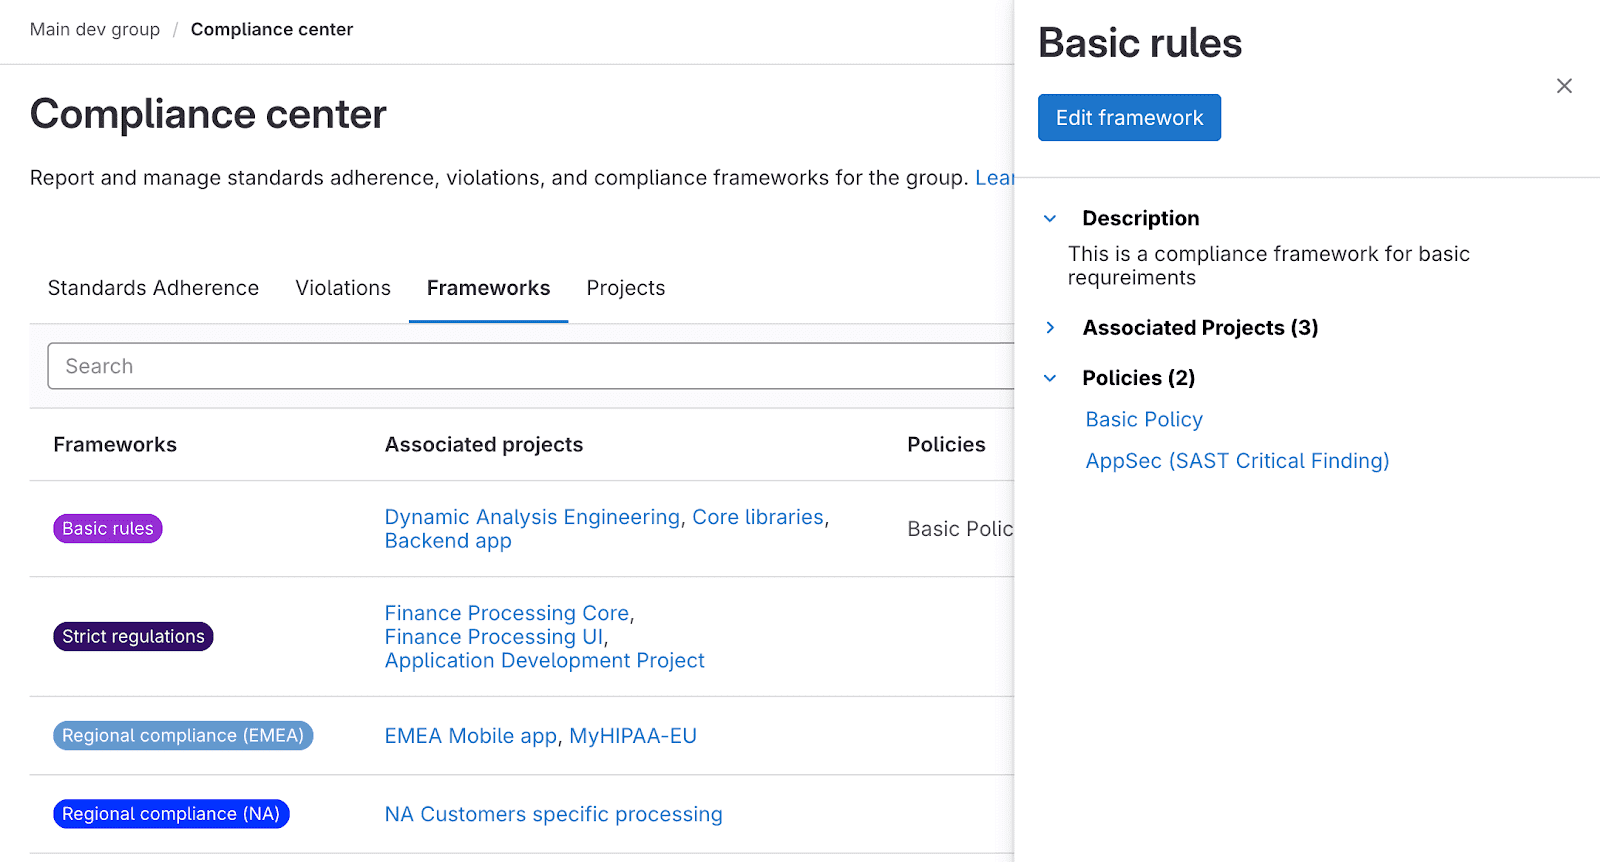Switch to the Standards Adherence tab
This screenshot has height=862, width=1600.
(x=153, y=288)
